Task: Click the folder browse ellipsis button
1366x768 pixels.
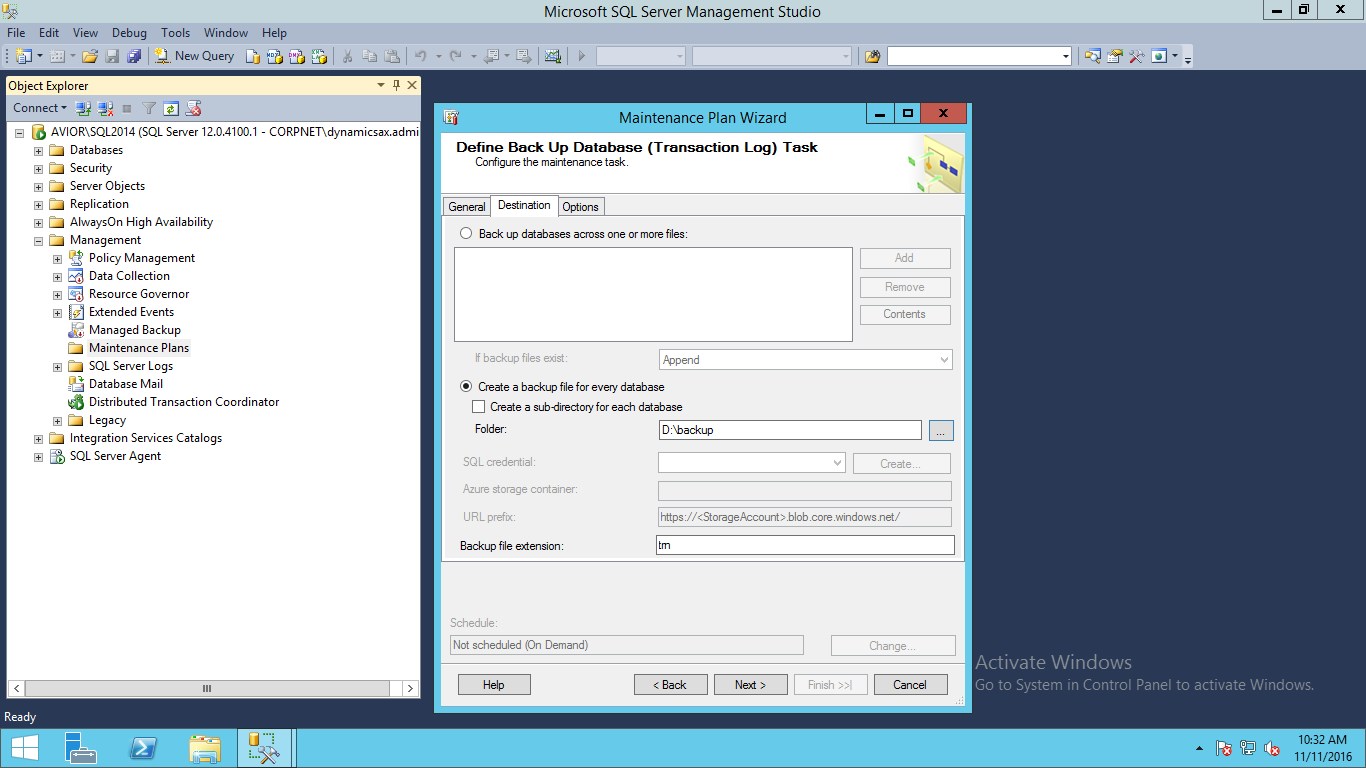Action: coord(941,430)
